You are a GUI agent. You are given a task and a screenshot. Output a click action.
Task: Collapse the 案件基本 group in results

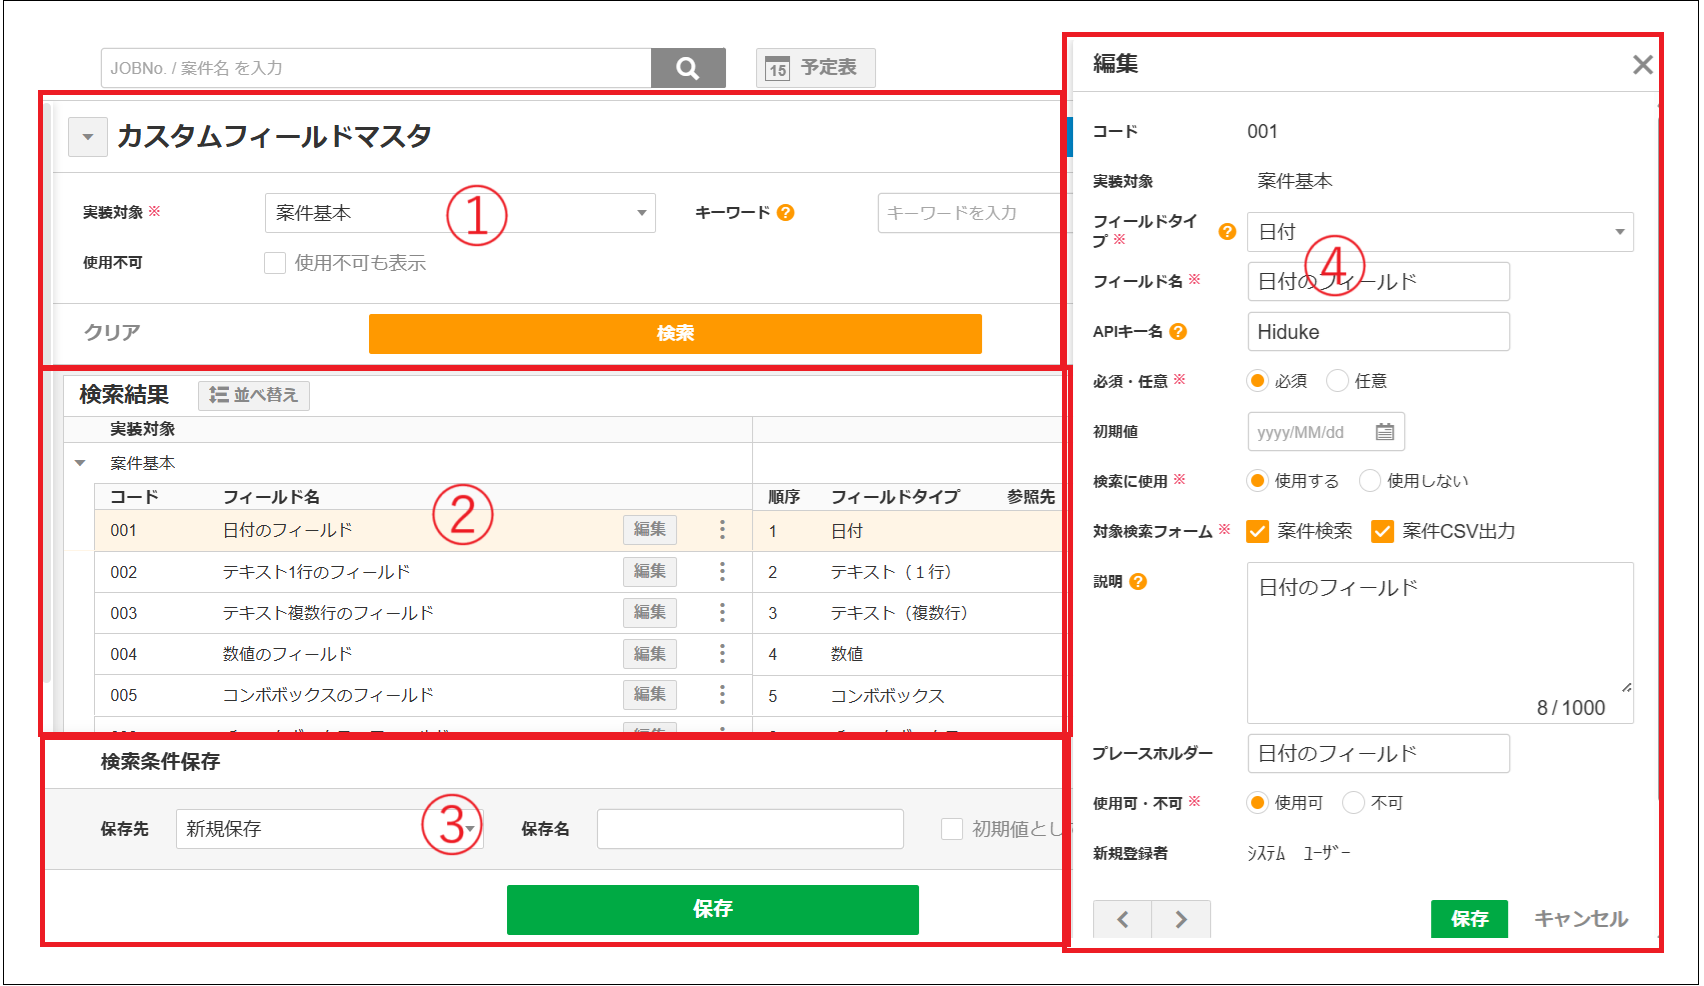(81, 464)
